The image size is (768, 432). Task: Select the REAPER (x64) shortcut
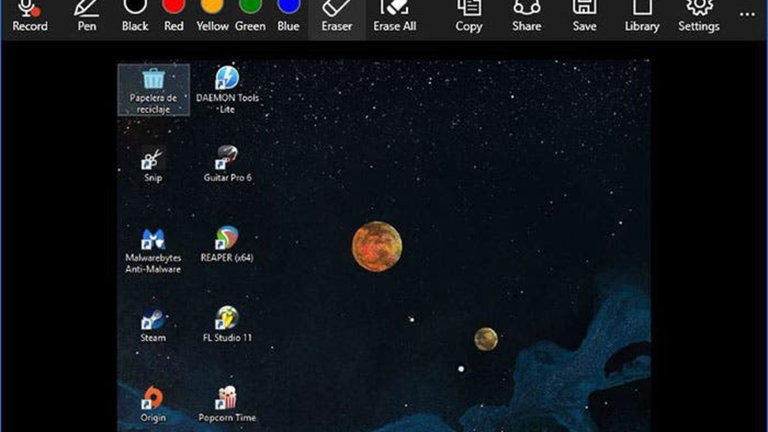227,245
